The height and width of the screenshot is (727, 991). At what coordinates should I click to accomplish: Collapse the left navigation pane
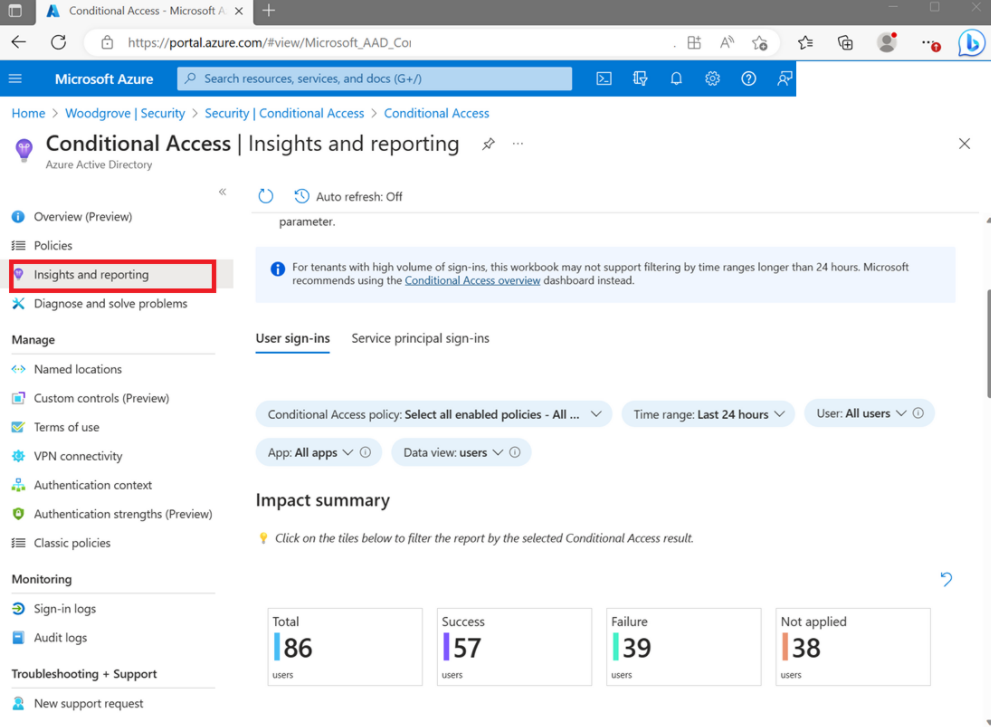pyautogui.click(x=222, y=192)
